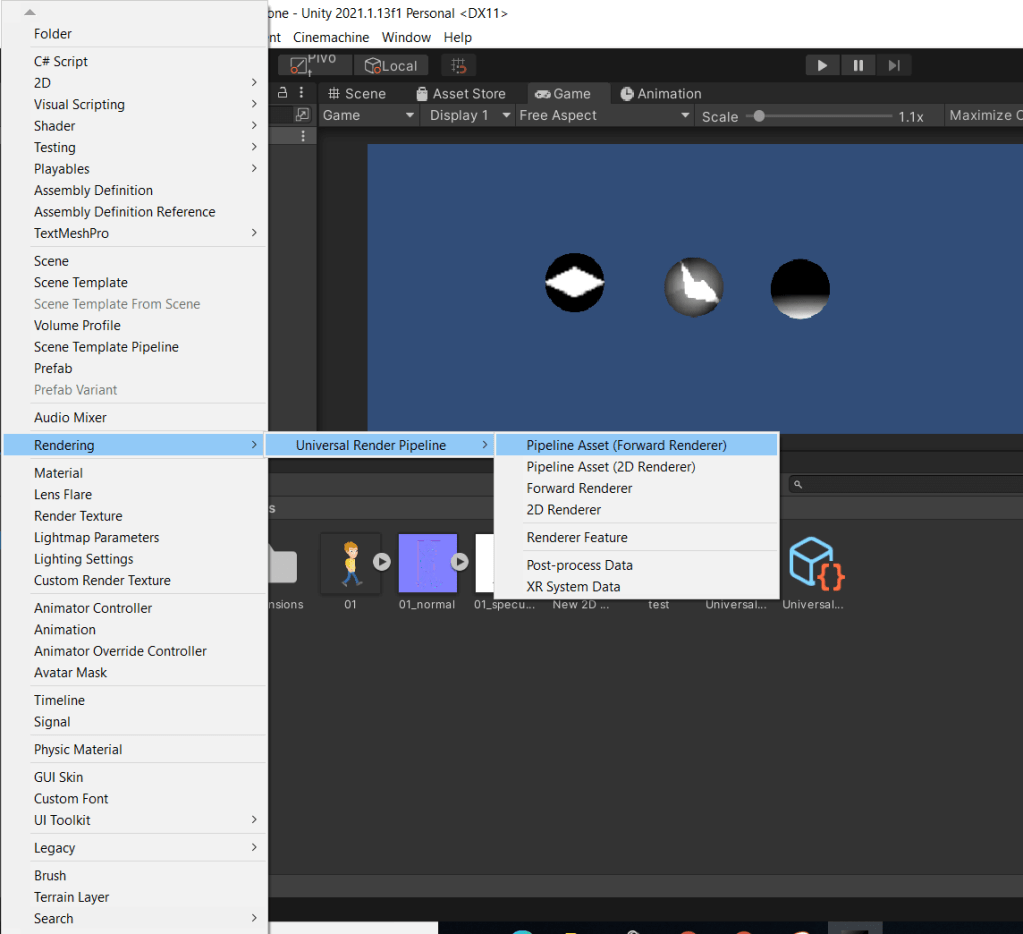Switch to the Scene tab
The image size is (1023, 934).
pos(357,93)
